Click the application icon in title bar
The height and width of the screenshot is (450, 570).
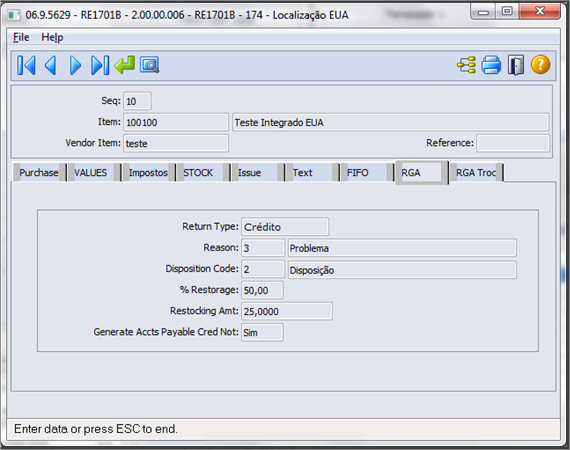14,15
